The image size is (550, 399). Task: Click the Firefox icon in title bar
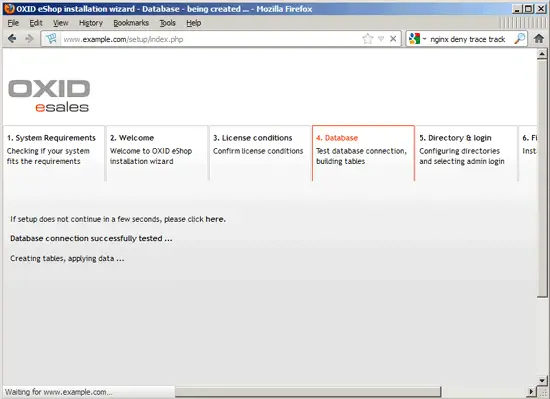9,8
